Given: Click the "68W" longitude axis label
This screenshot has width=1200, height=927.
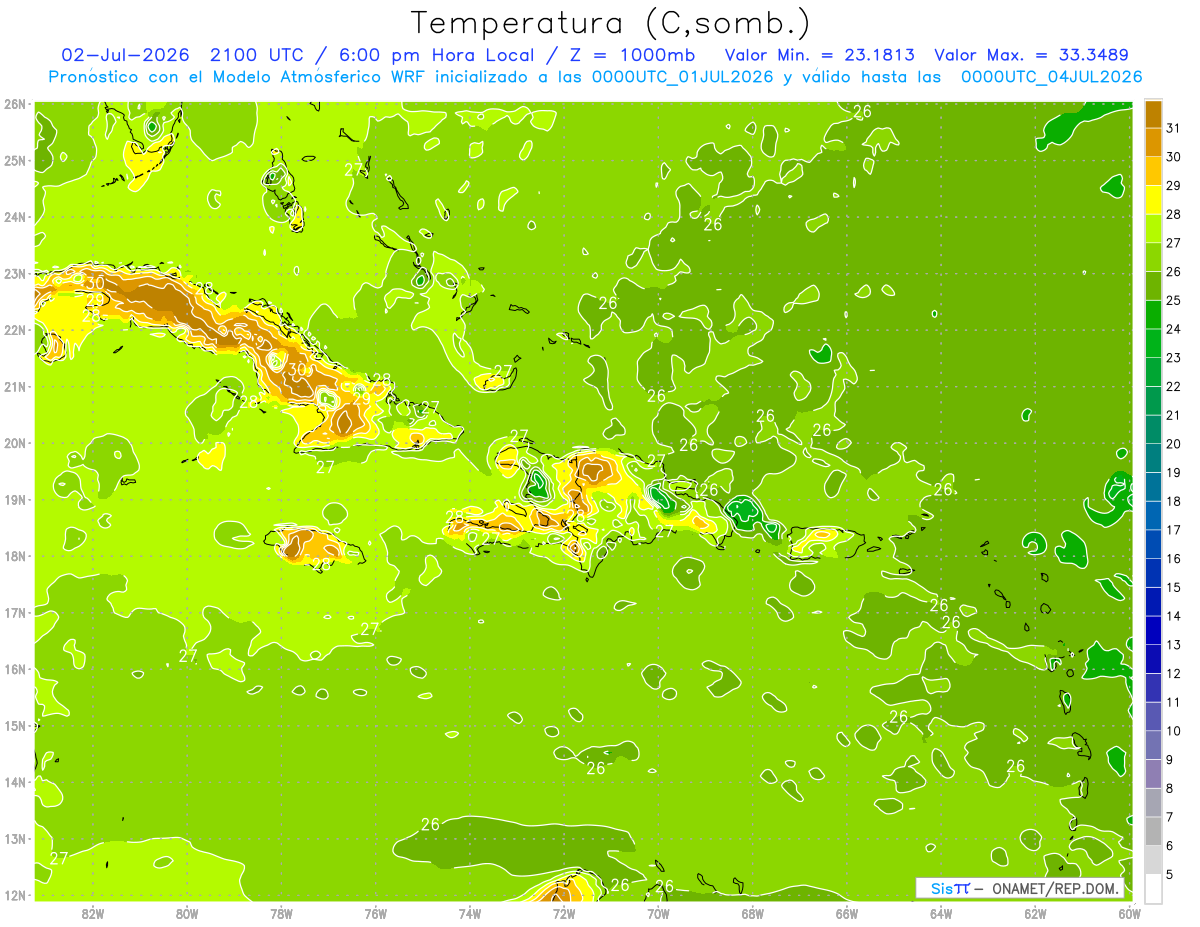Looking at the screenshot, I should (x=753, y=913).
